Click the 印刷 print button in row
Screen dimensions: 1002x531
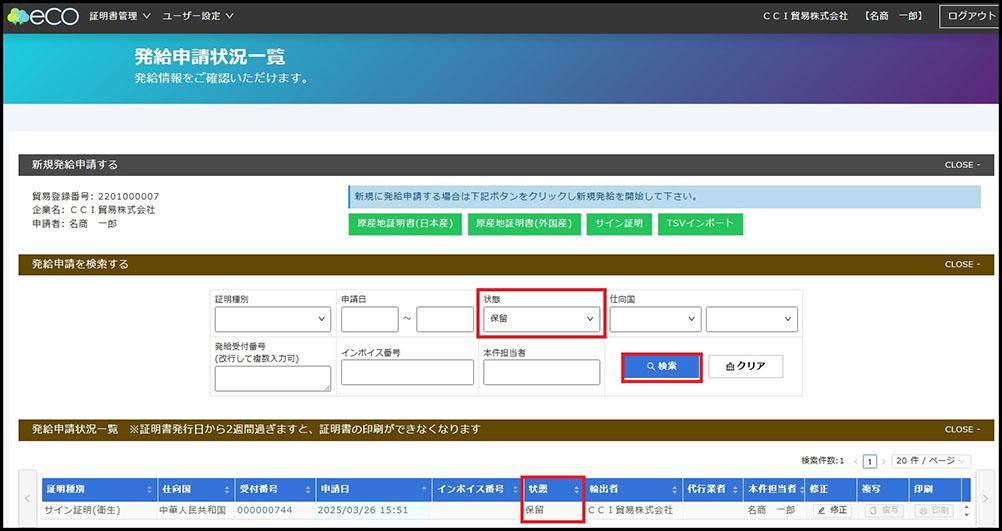click(x=934, y=511)
